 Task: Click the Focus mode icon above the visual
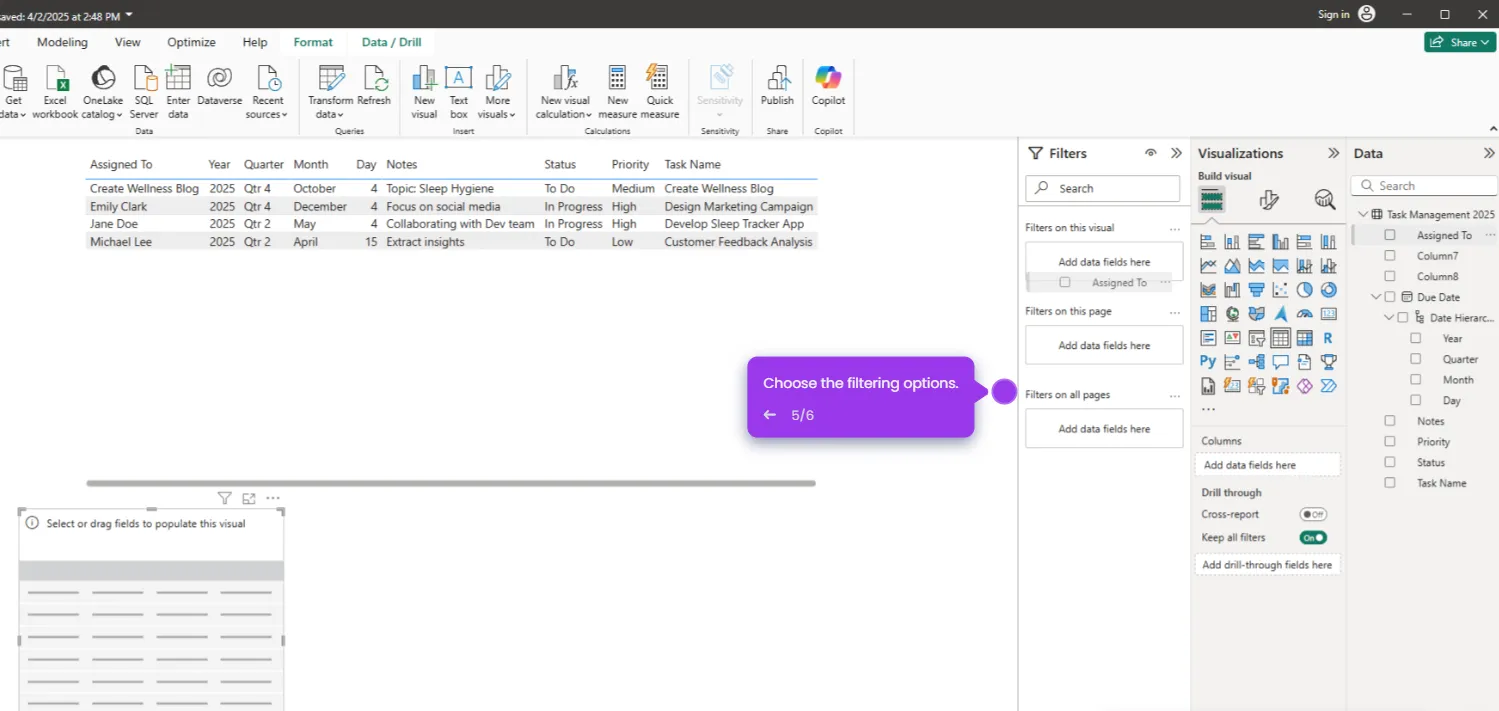249,498
